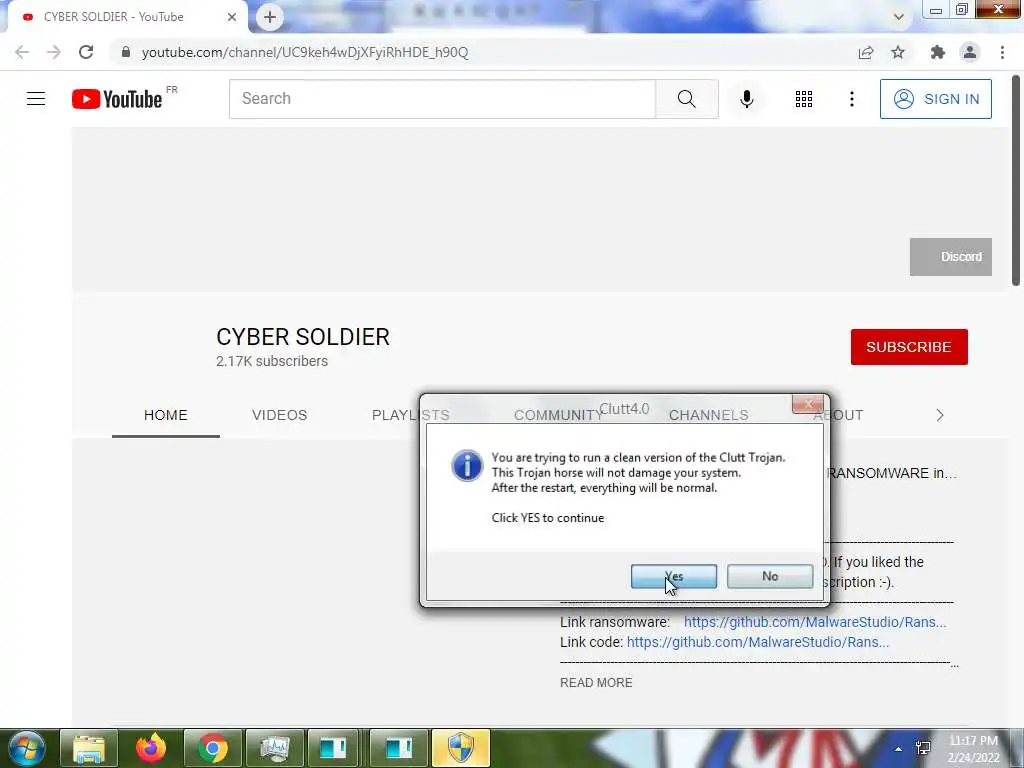Image resolution: width=1024 pixels, height=768 pixels.
Task: Open the YouTube hamburger guide menu
Action: 36,99
